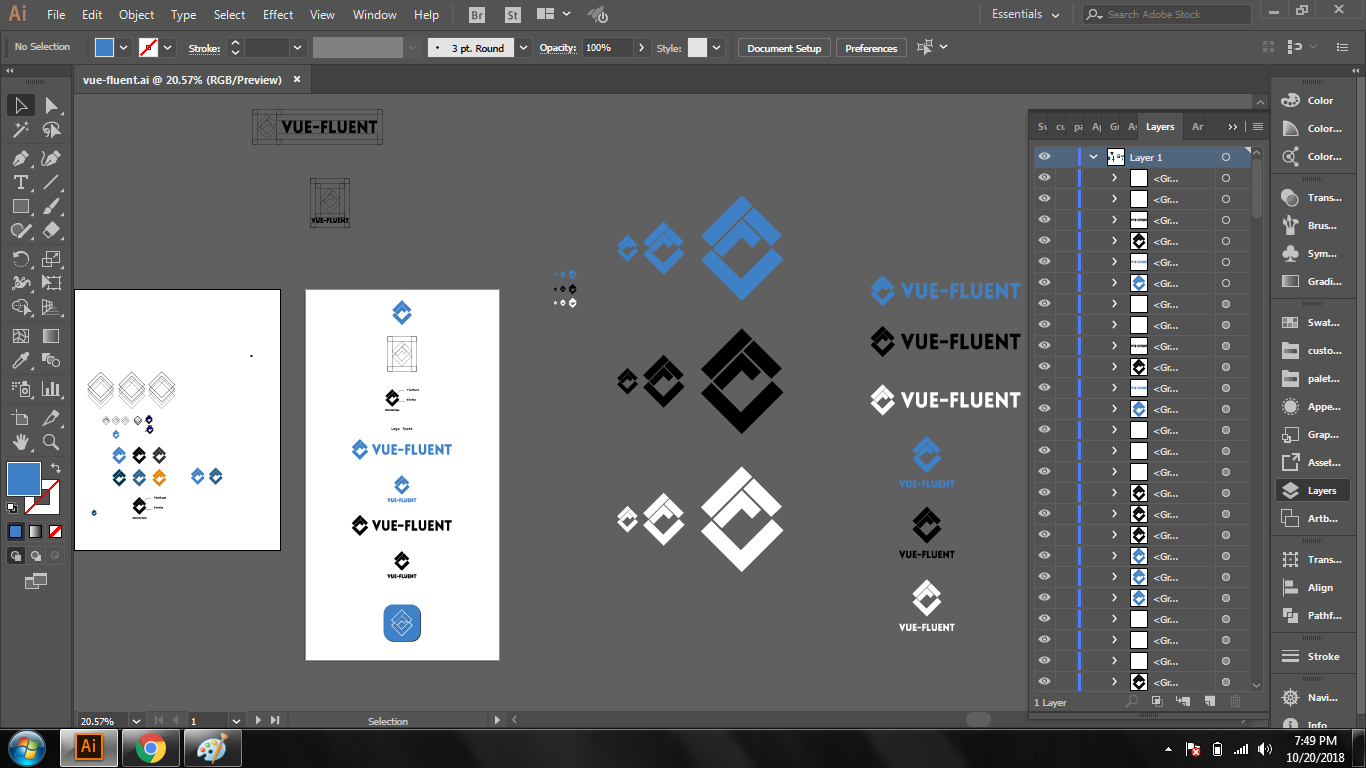The height and width of the screenshot is (768, 1366).
Task: Set paint mode to Gradient button
Action: tap(36, 531)
